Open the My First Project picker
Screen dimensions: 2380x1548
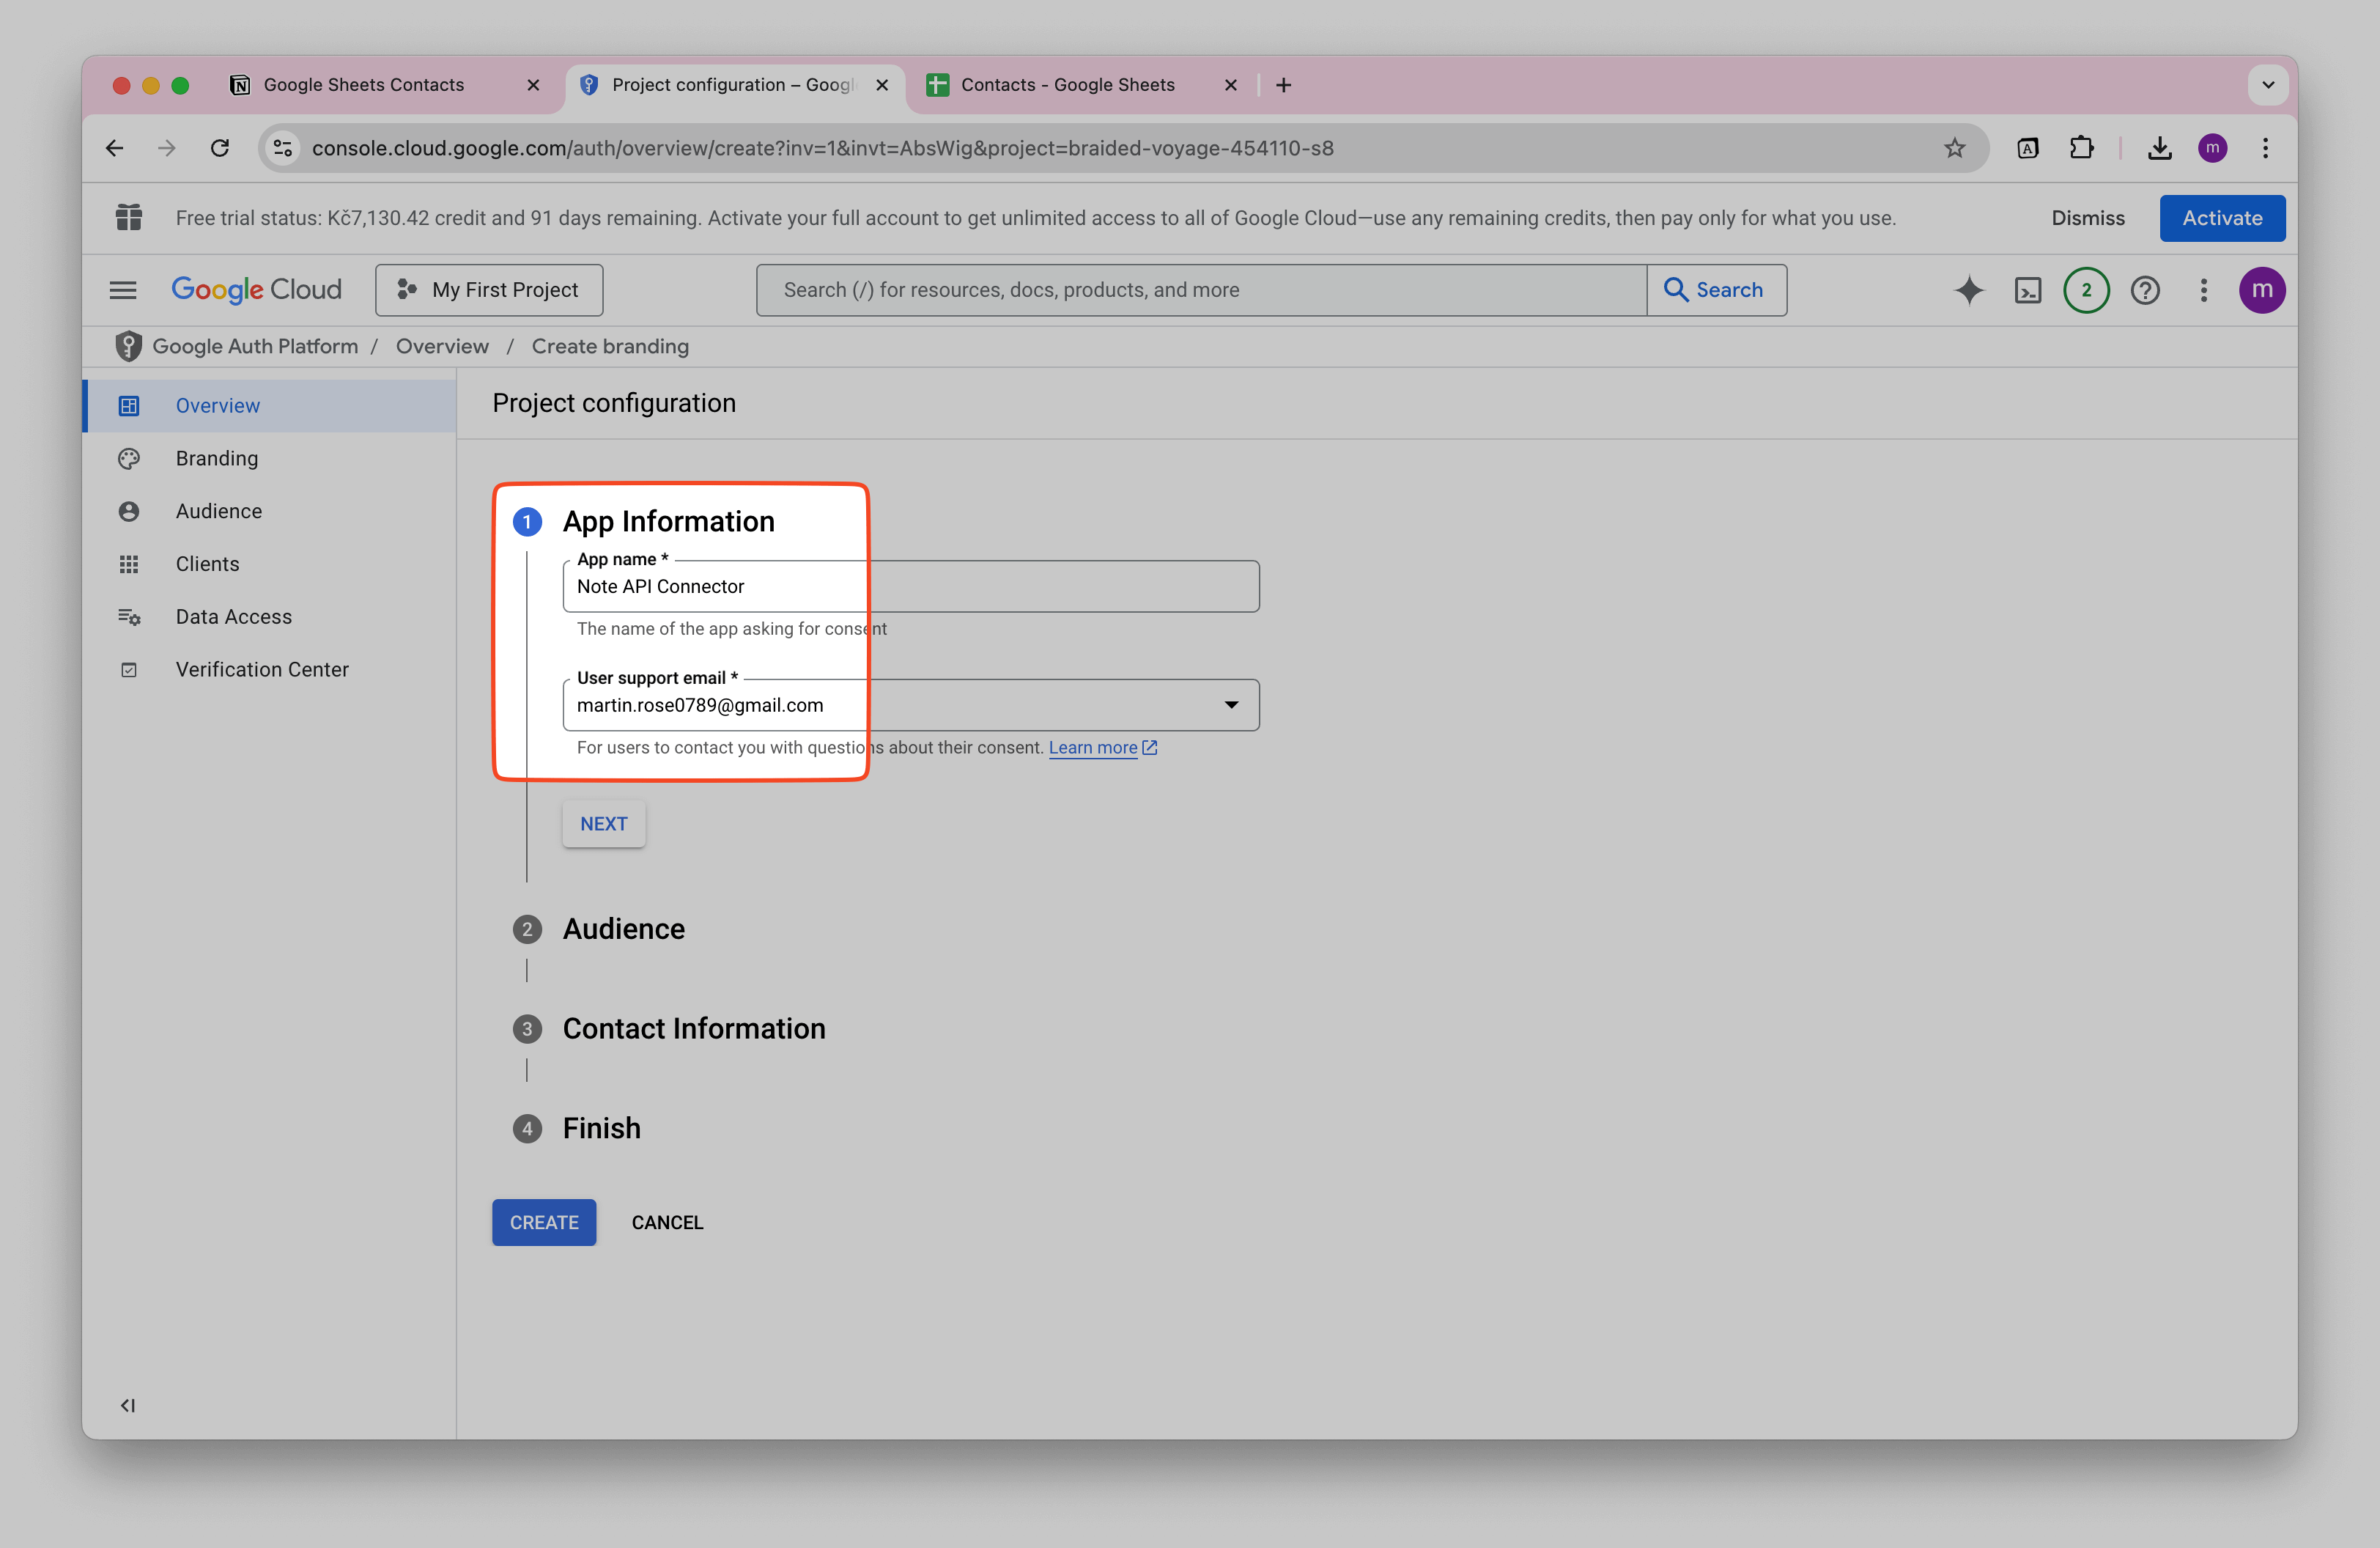point(489,290)
